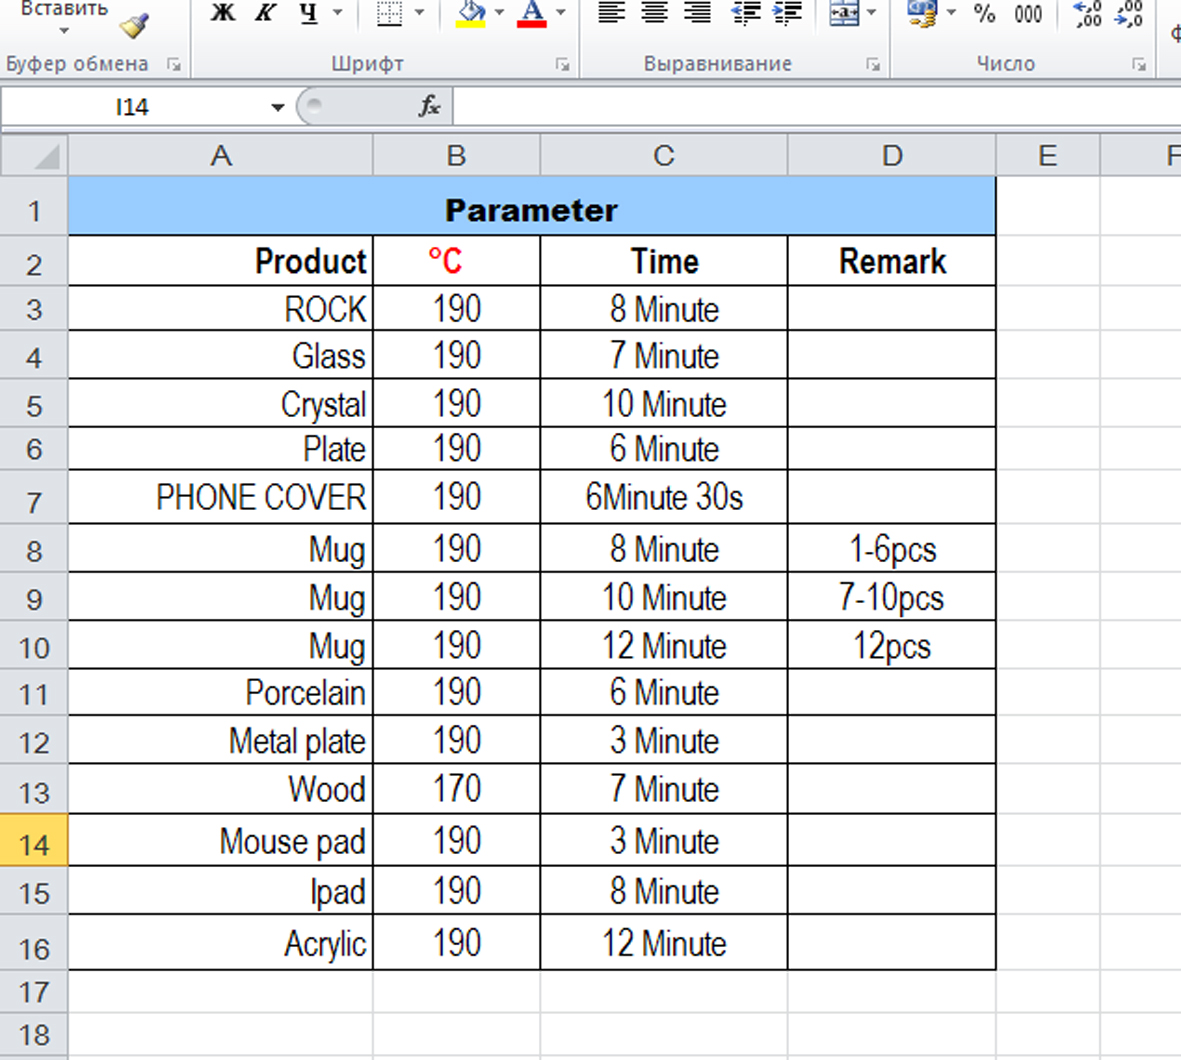Viewport: 1181px width, 1060px height.
Task: Select the ROCK product cell
Action: coord(221,308)
